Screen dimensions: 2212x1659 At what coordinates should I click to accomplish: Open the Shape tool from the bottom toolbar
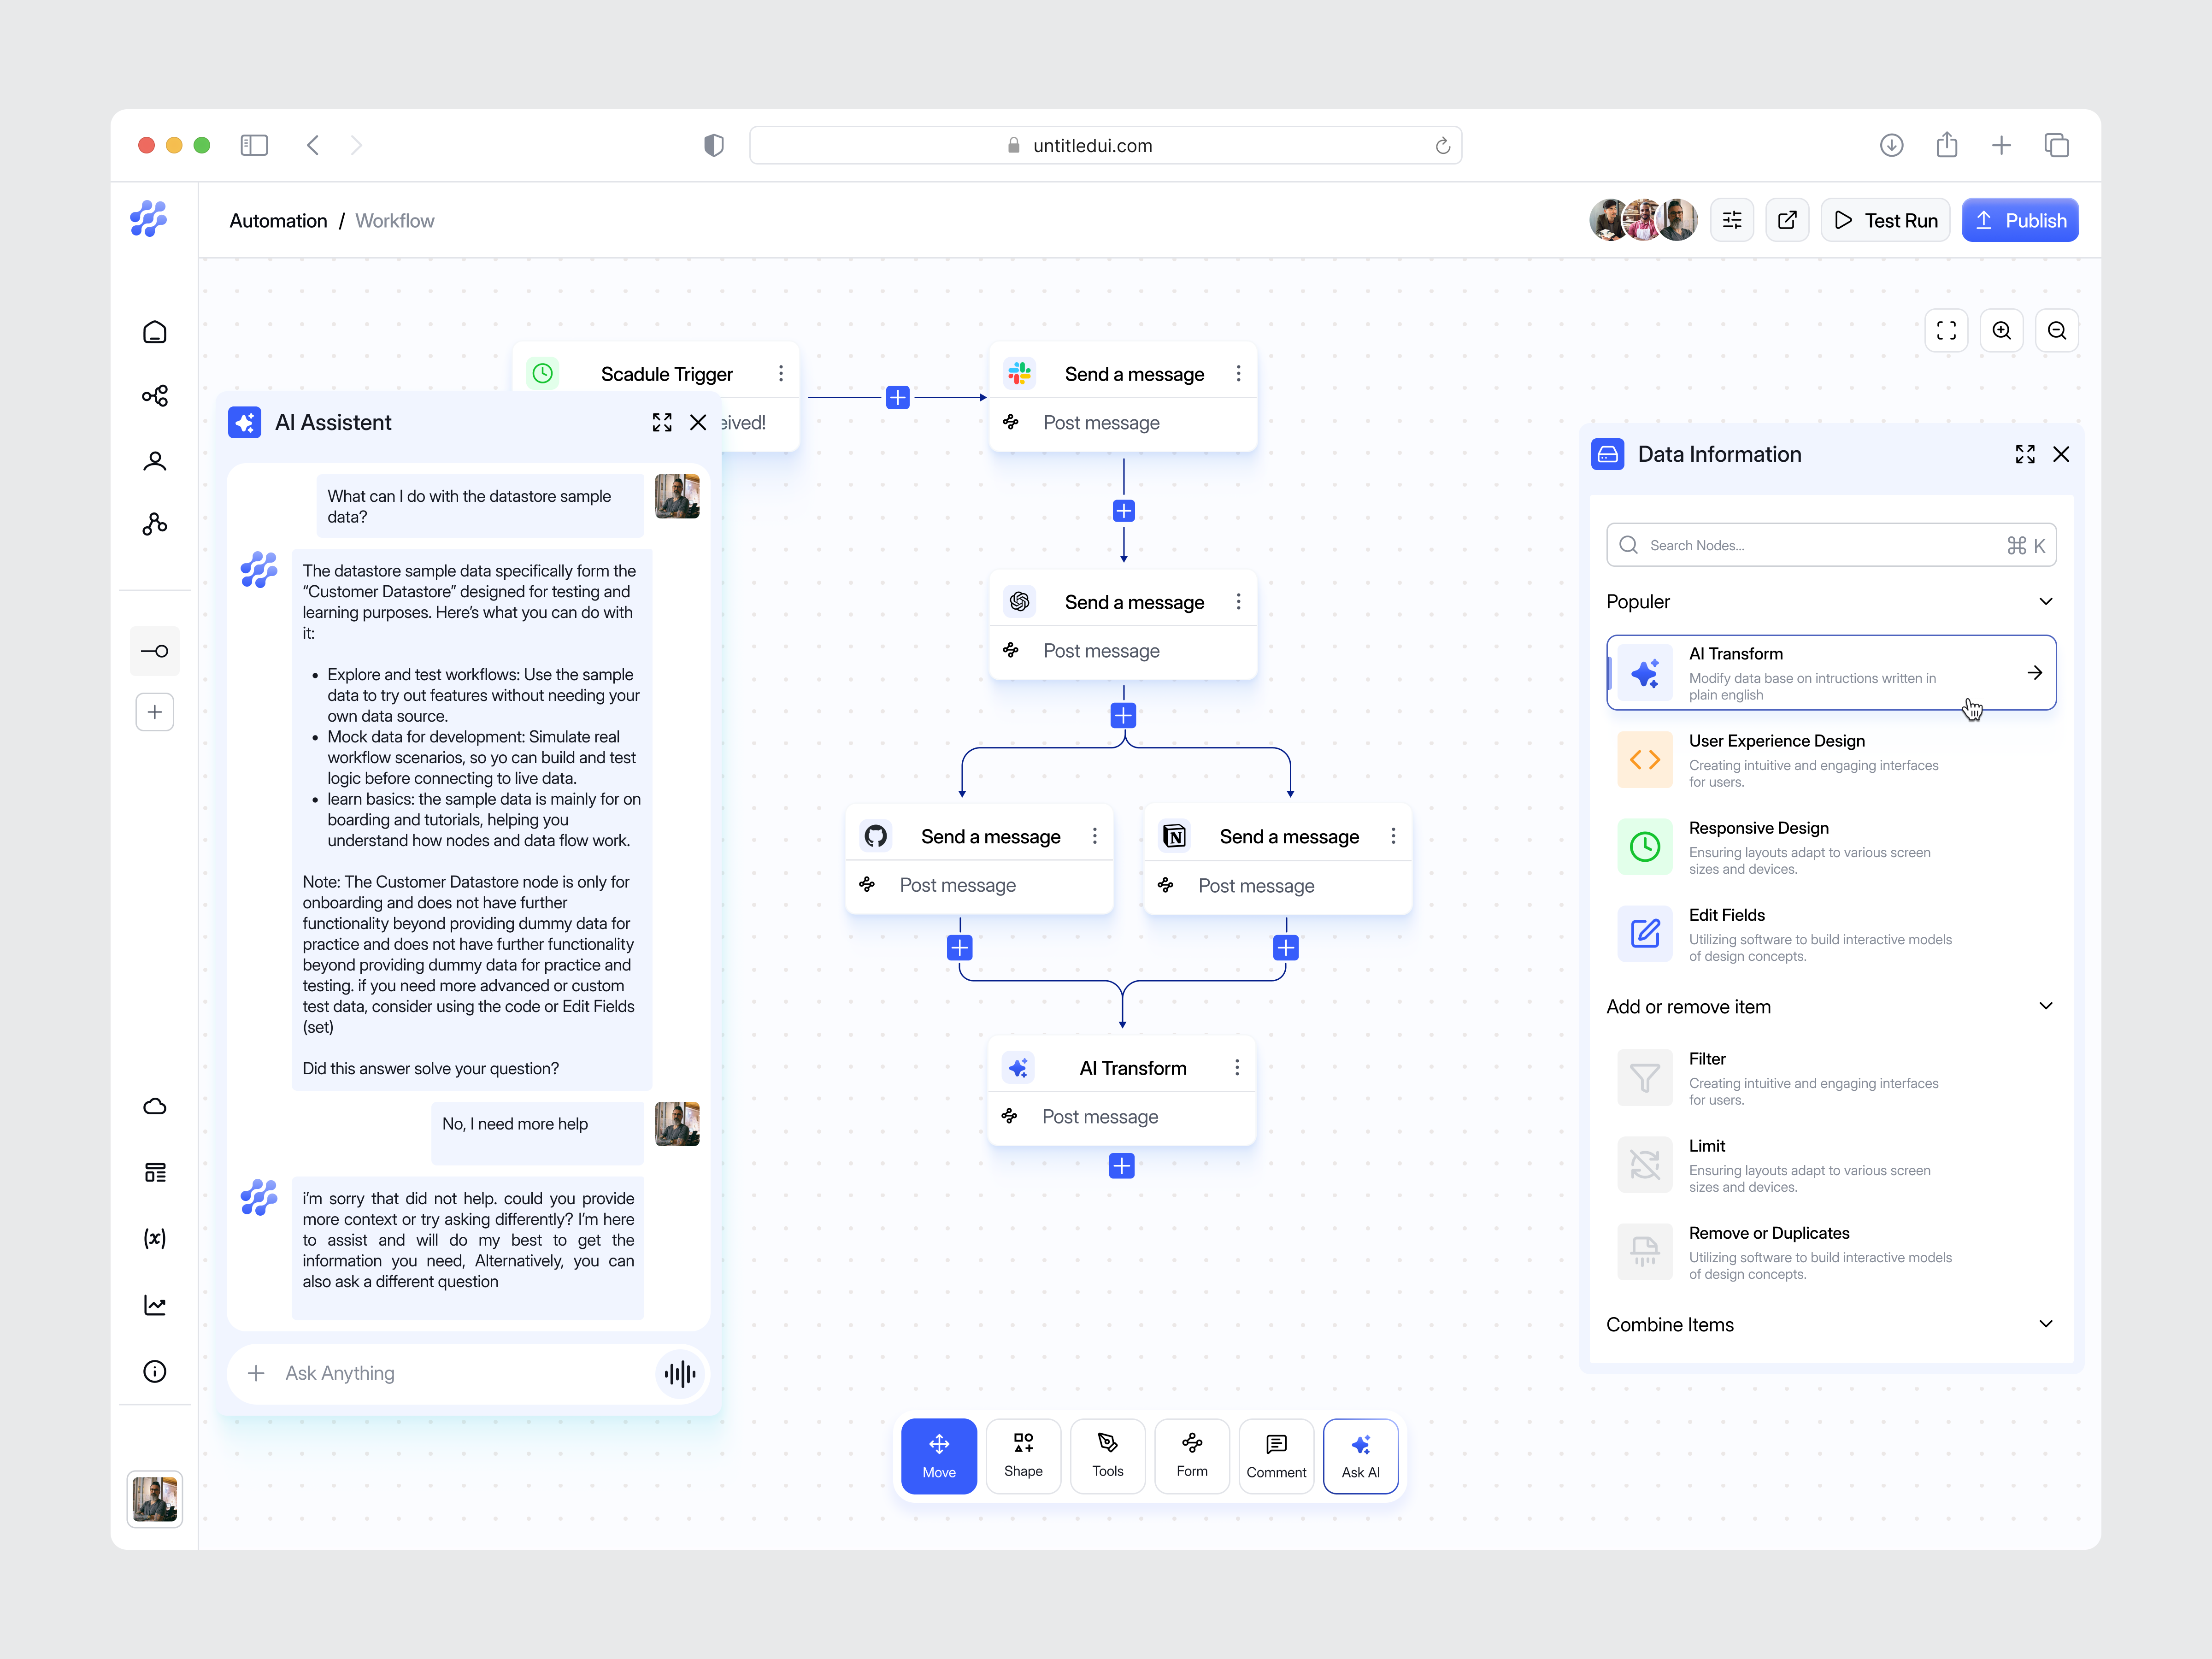point(1023,1456)
